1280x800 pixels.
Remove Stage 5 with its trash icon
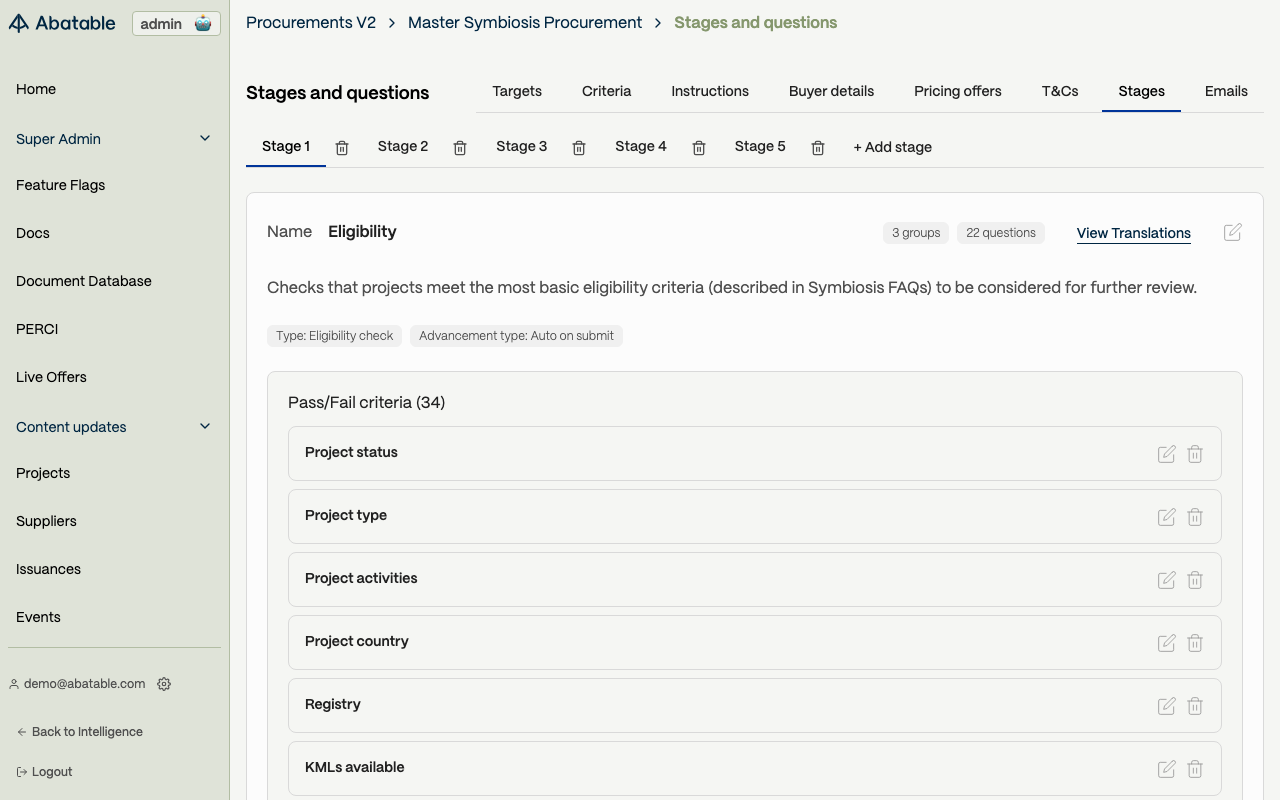[818, 148]
